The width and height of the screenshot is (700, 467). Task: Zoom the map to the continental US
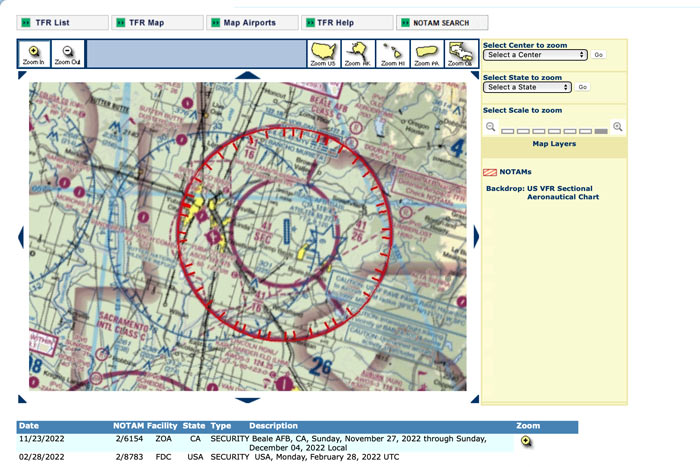(323, 54)
